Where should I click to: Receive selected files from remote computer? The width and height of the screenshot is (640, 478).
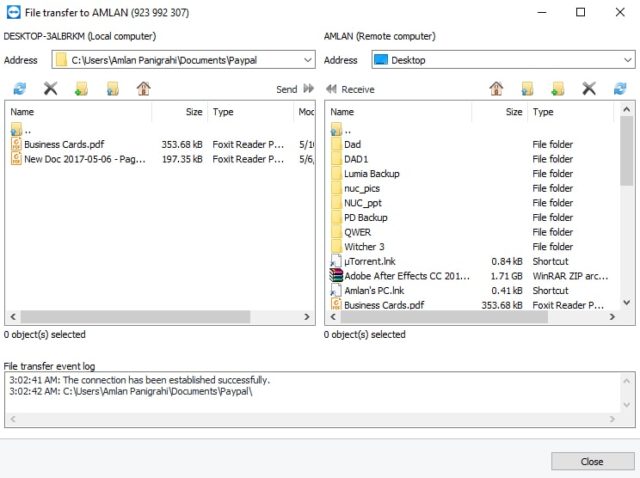[350, 89]
